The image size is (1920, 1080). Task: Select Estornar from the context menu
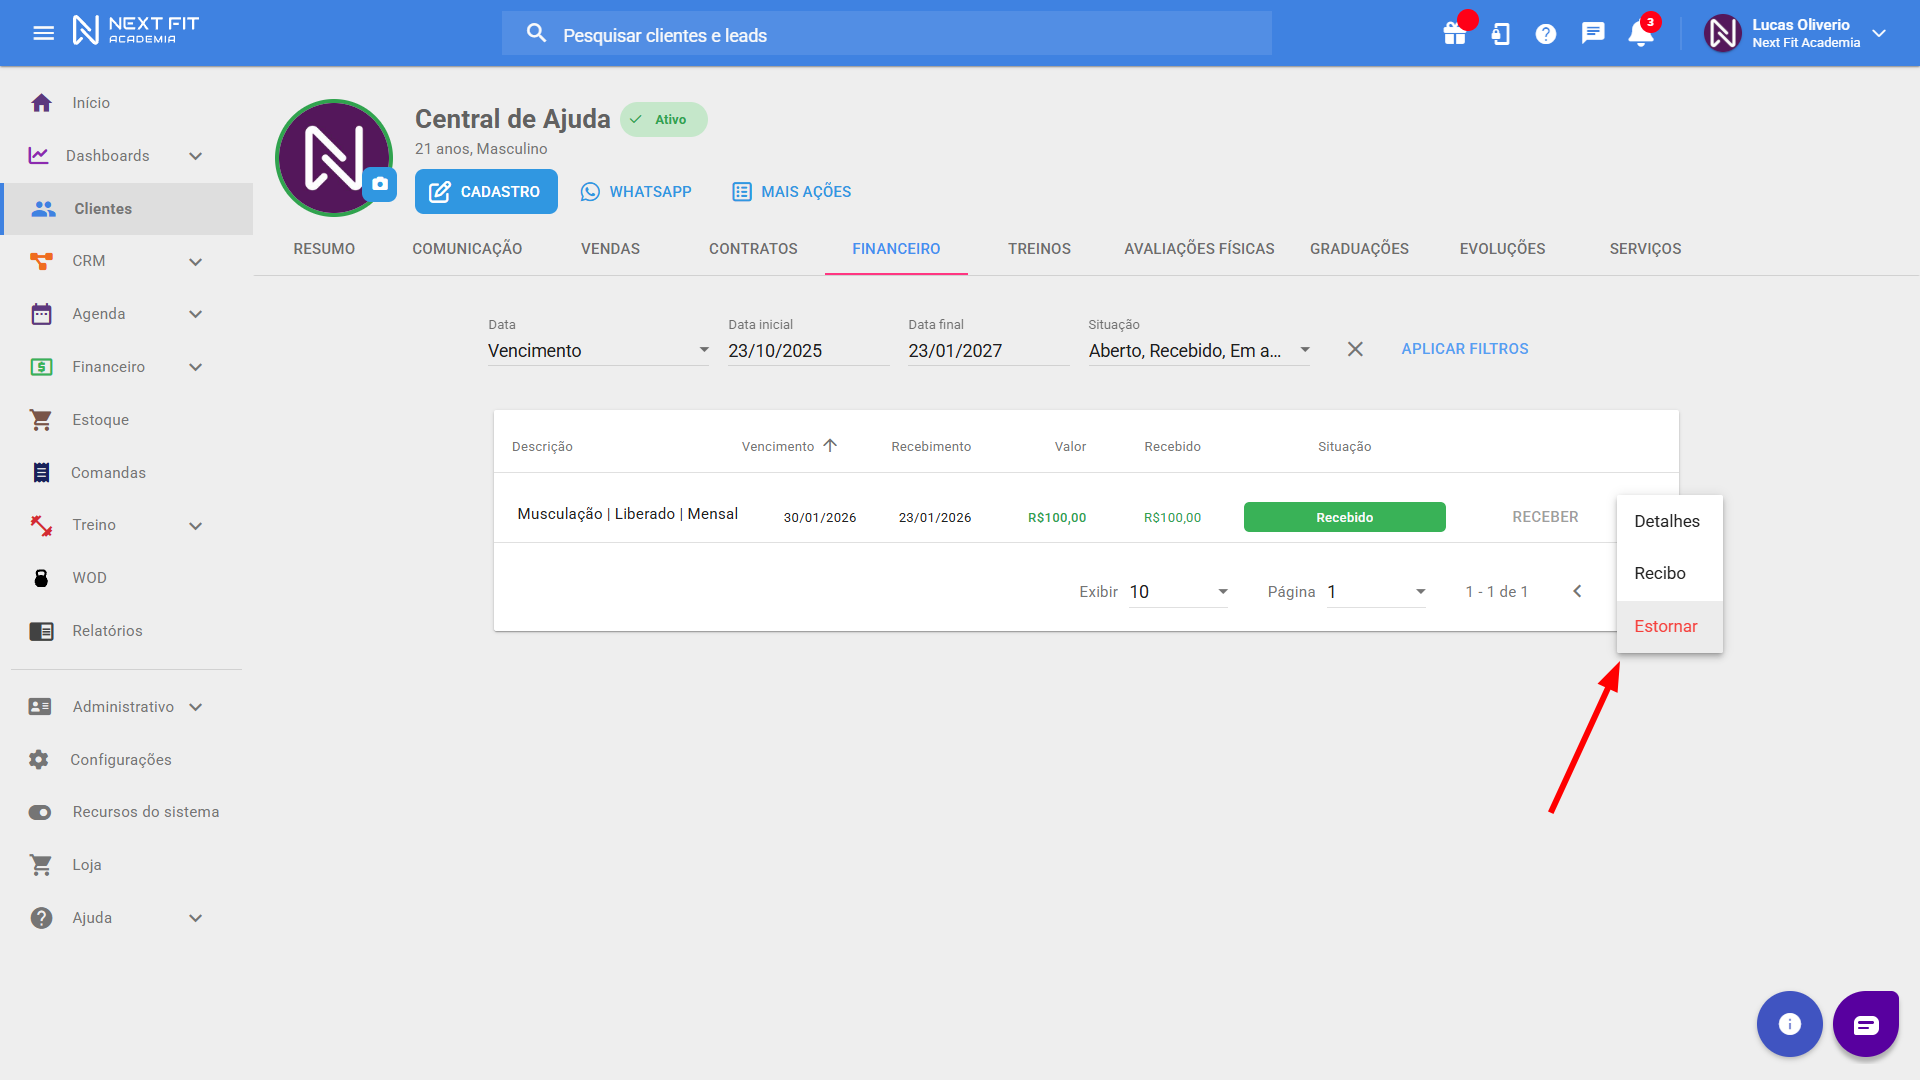tap(1666, 627)
